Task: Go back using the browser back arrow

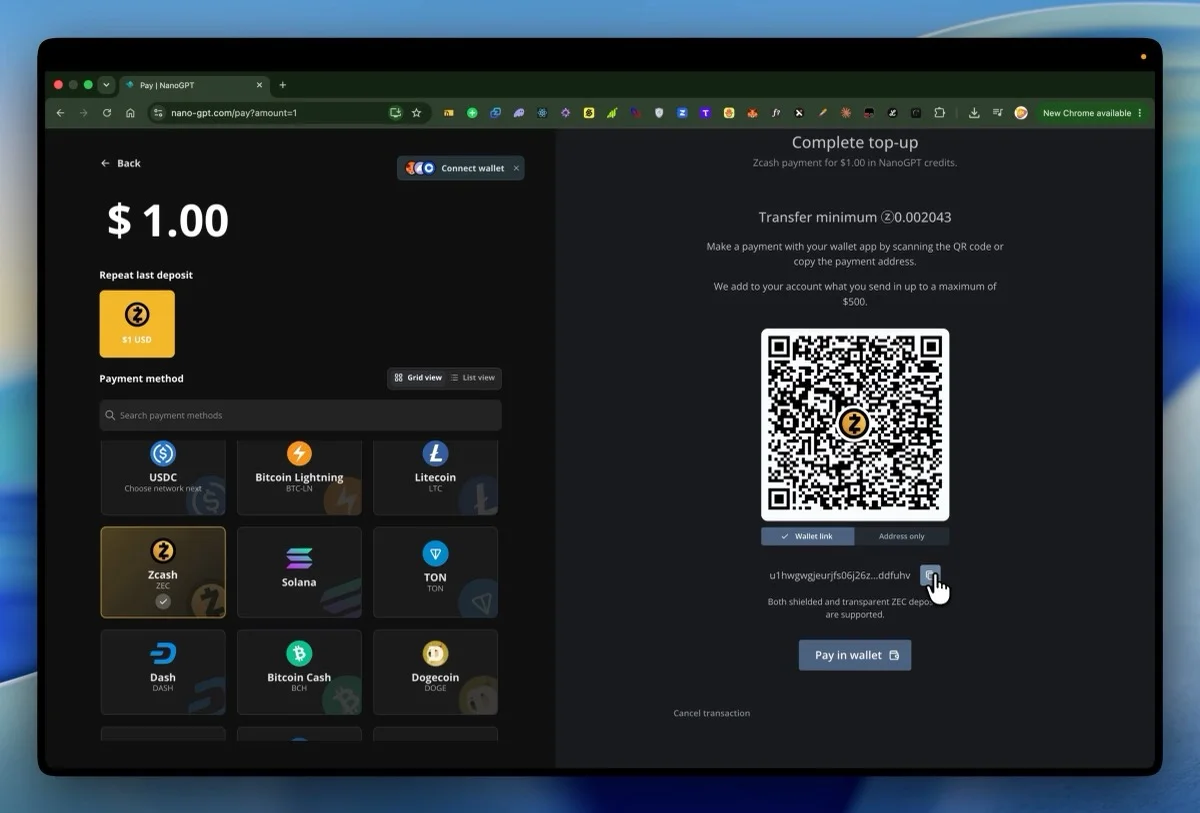Action: (60, 113)
